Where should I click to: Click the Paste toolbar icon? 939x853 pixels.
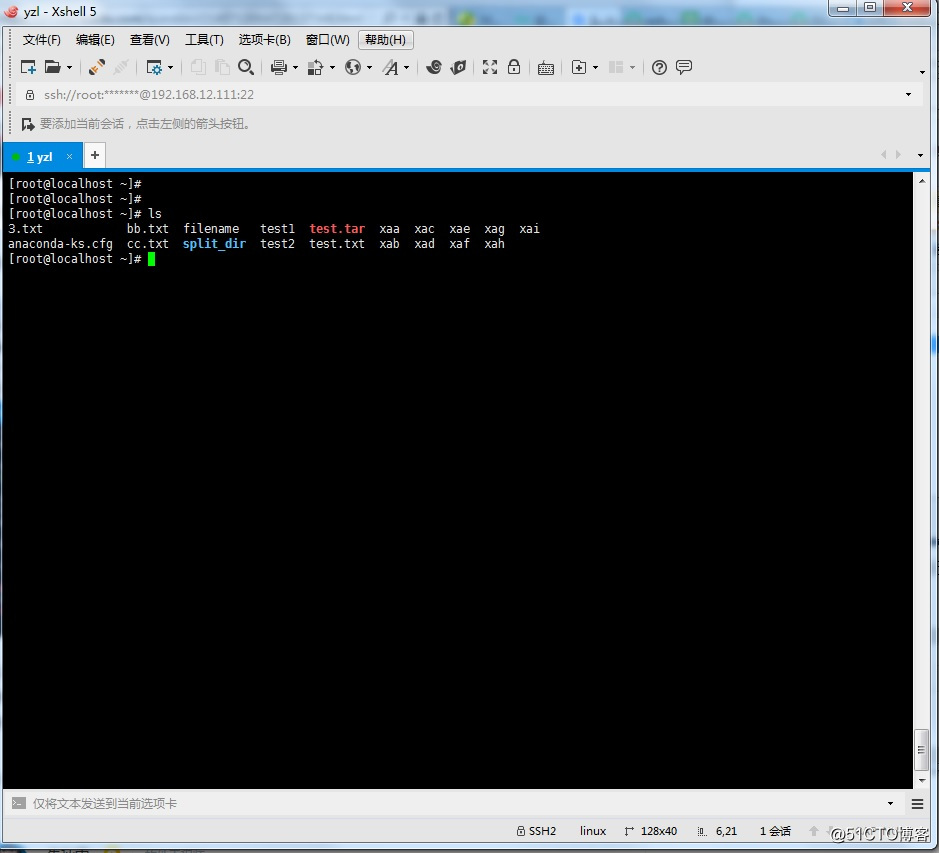pyautogui.click(x=222, y=67)
